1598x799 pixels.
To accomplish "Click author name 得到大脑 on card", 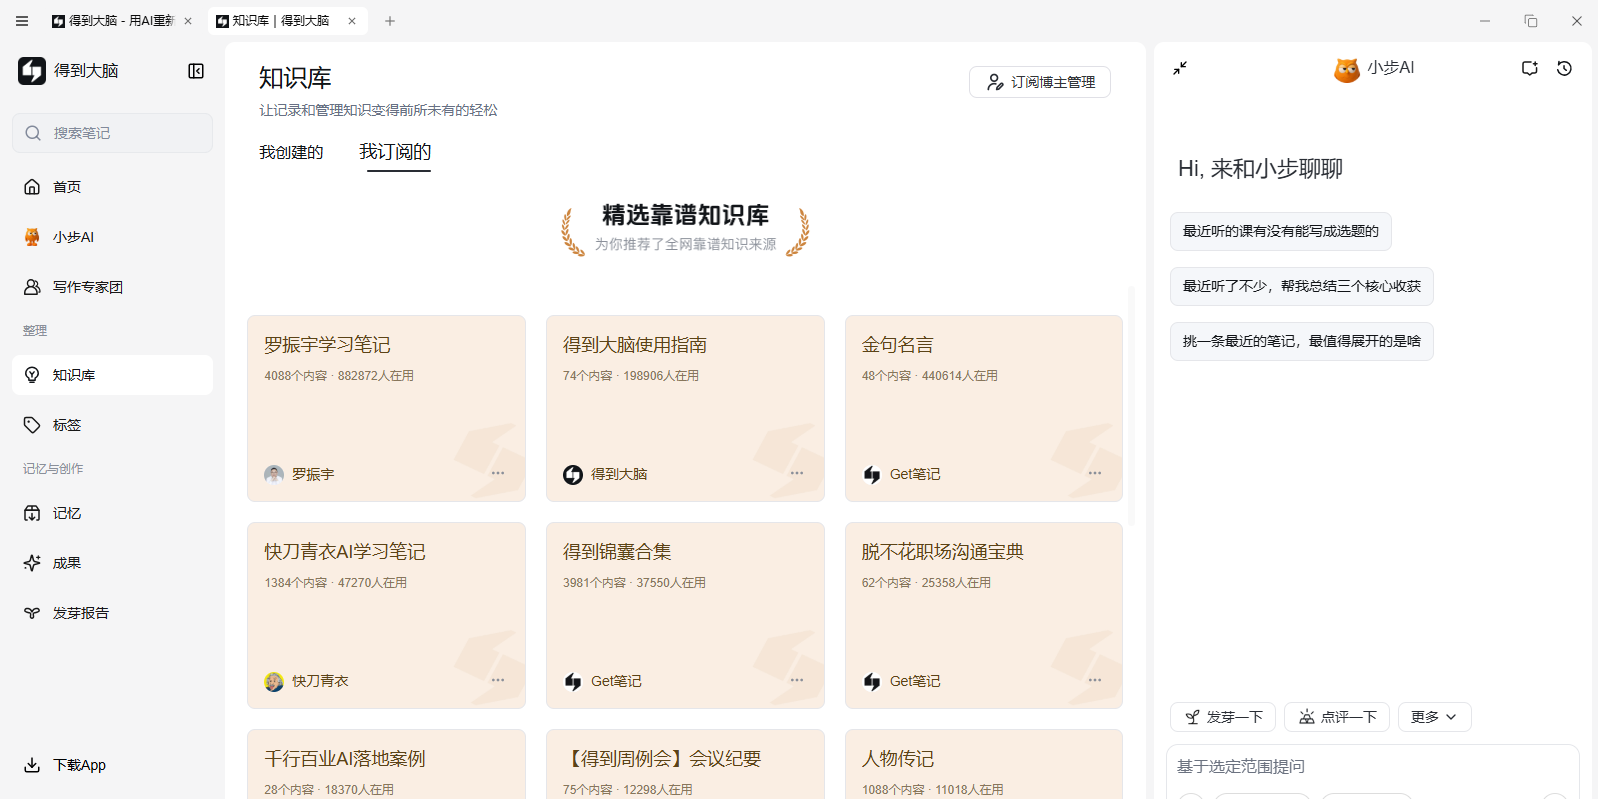I will point(619,474).
